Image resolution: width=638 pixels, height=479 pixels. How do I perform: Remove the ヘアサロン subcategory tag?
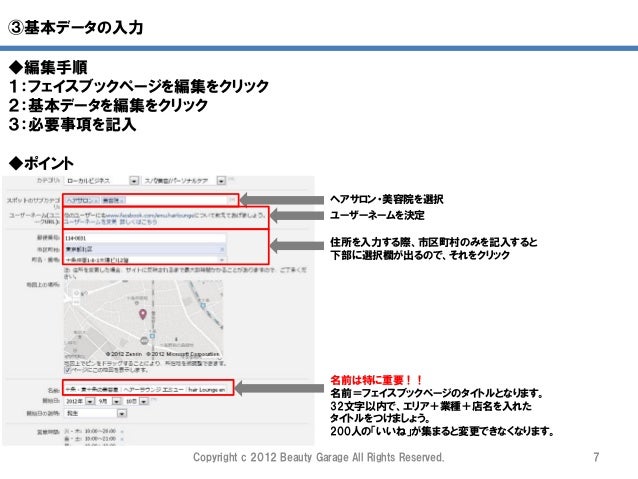[96, 201]
